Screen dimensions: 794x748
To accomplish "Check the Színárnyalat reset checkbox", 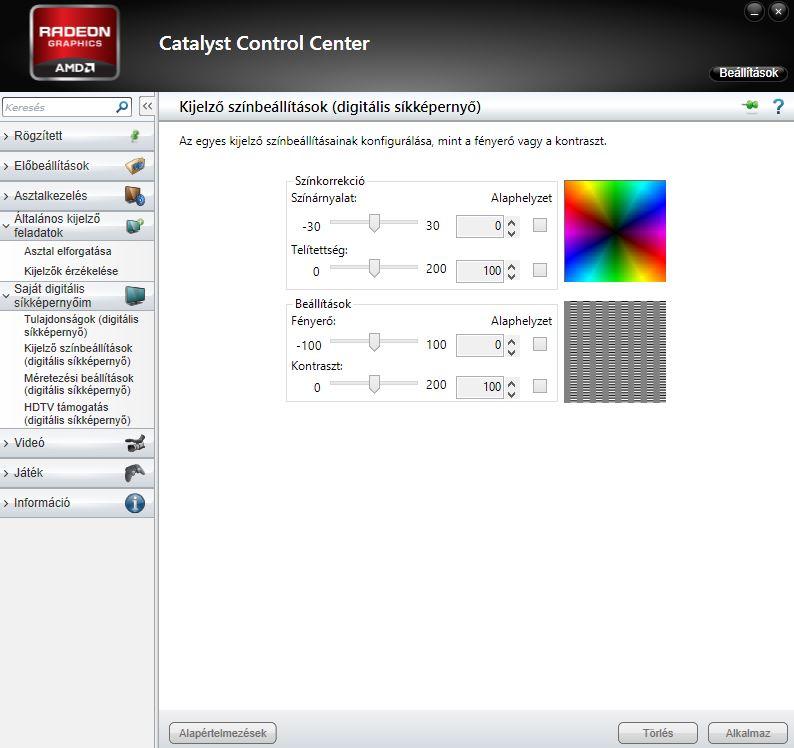I will (x=540, y=225).
